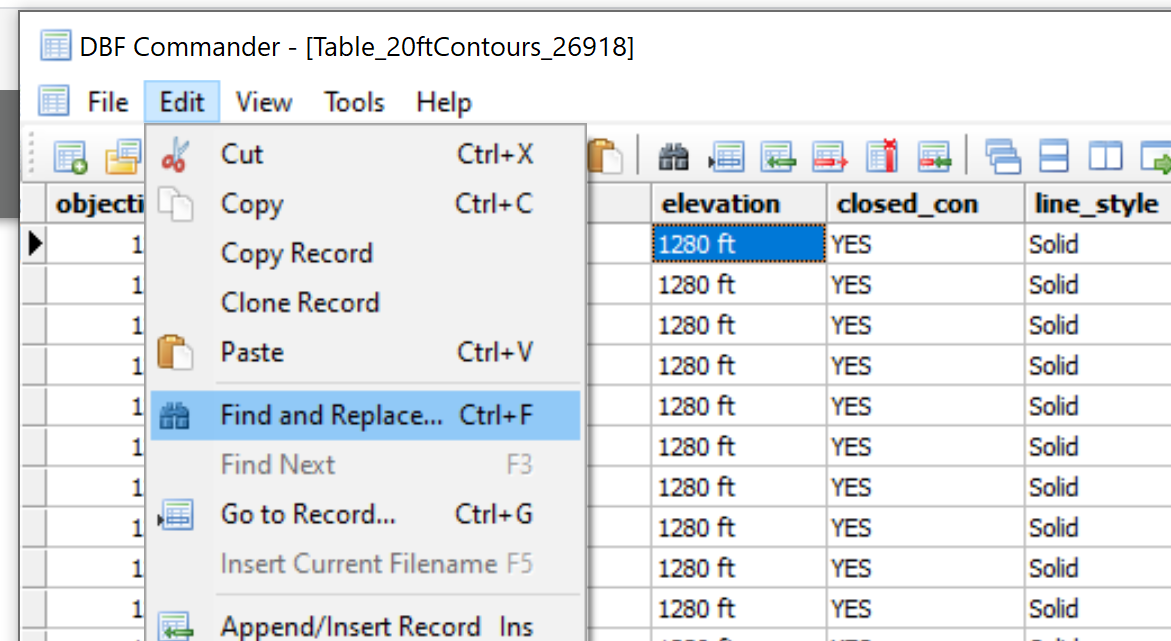1171x641 pixels.
Task: Click the Tile Horizontally toolbar icon
Action: click(x=1054, y=157)
